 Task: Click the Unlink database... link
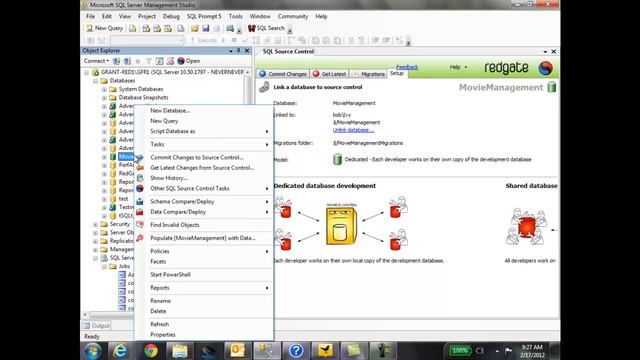pyautogui.click(x=353, y=130)
